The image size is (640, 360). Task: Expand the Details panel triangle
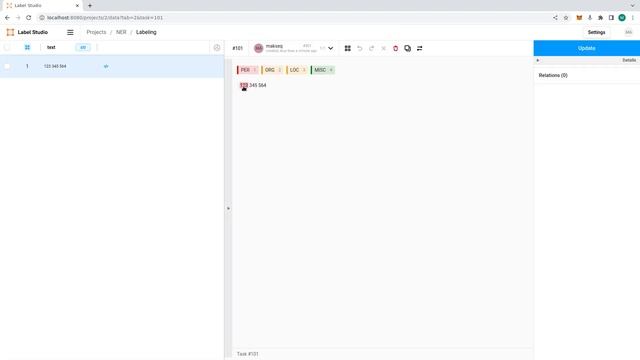538,60
